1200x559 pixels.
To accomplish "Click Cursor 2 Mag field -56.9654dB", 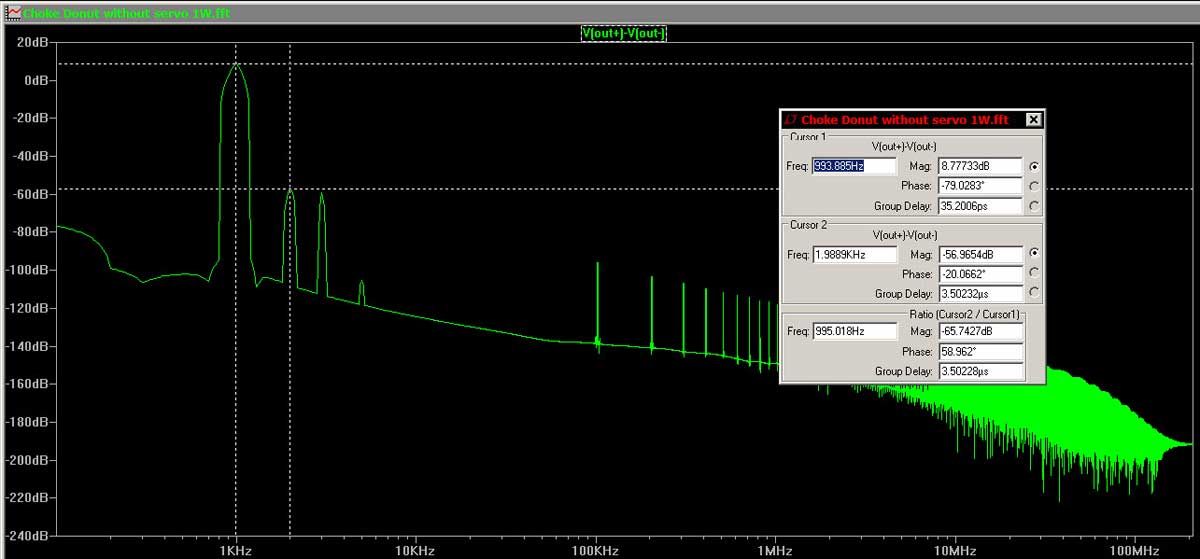I will click(980, 254).
